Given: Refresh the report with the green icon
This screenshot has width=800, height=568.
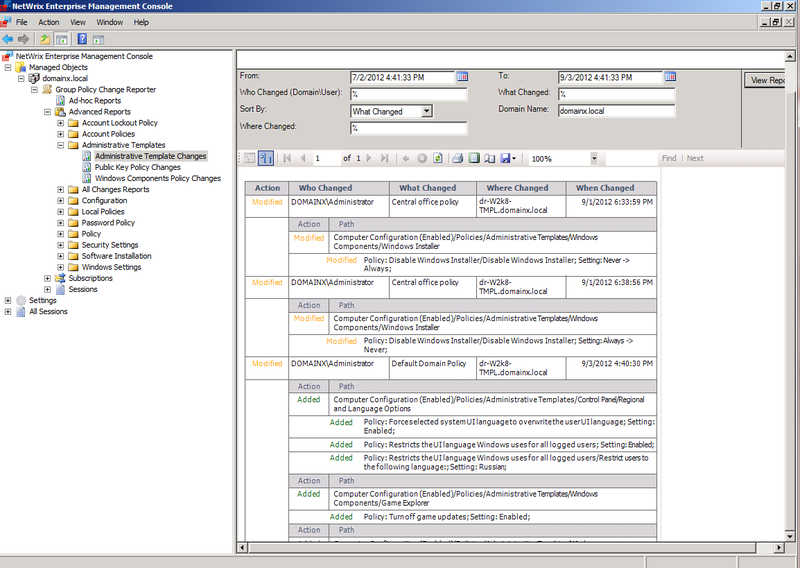Looking at the screenshot, I should [x=438, y=159].
